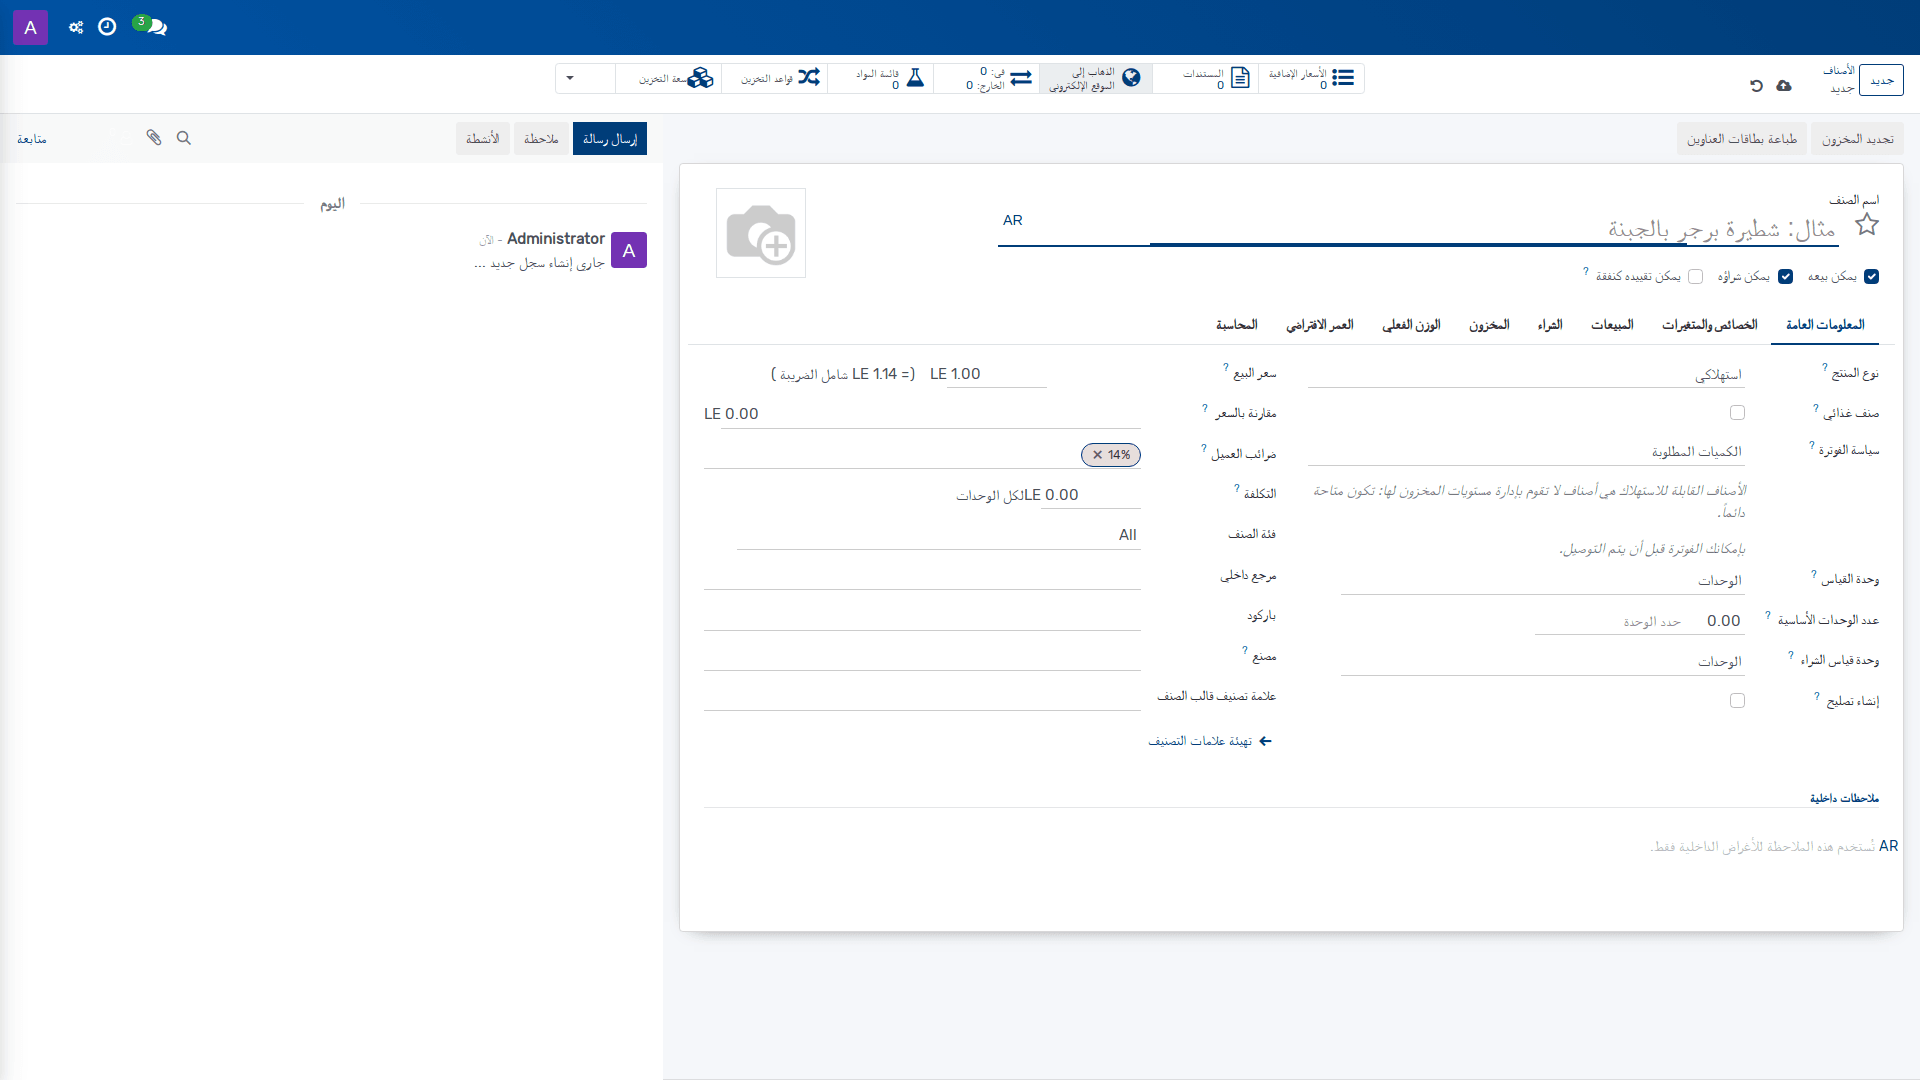Click help icon beside product type (نوع المنتج)

[x=1825, y=367]
